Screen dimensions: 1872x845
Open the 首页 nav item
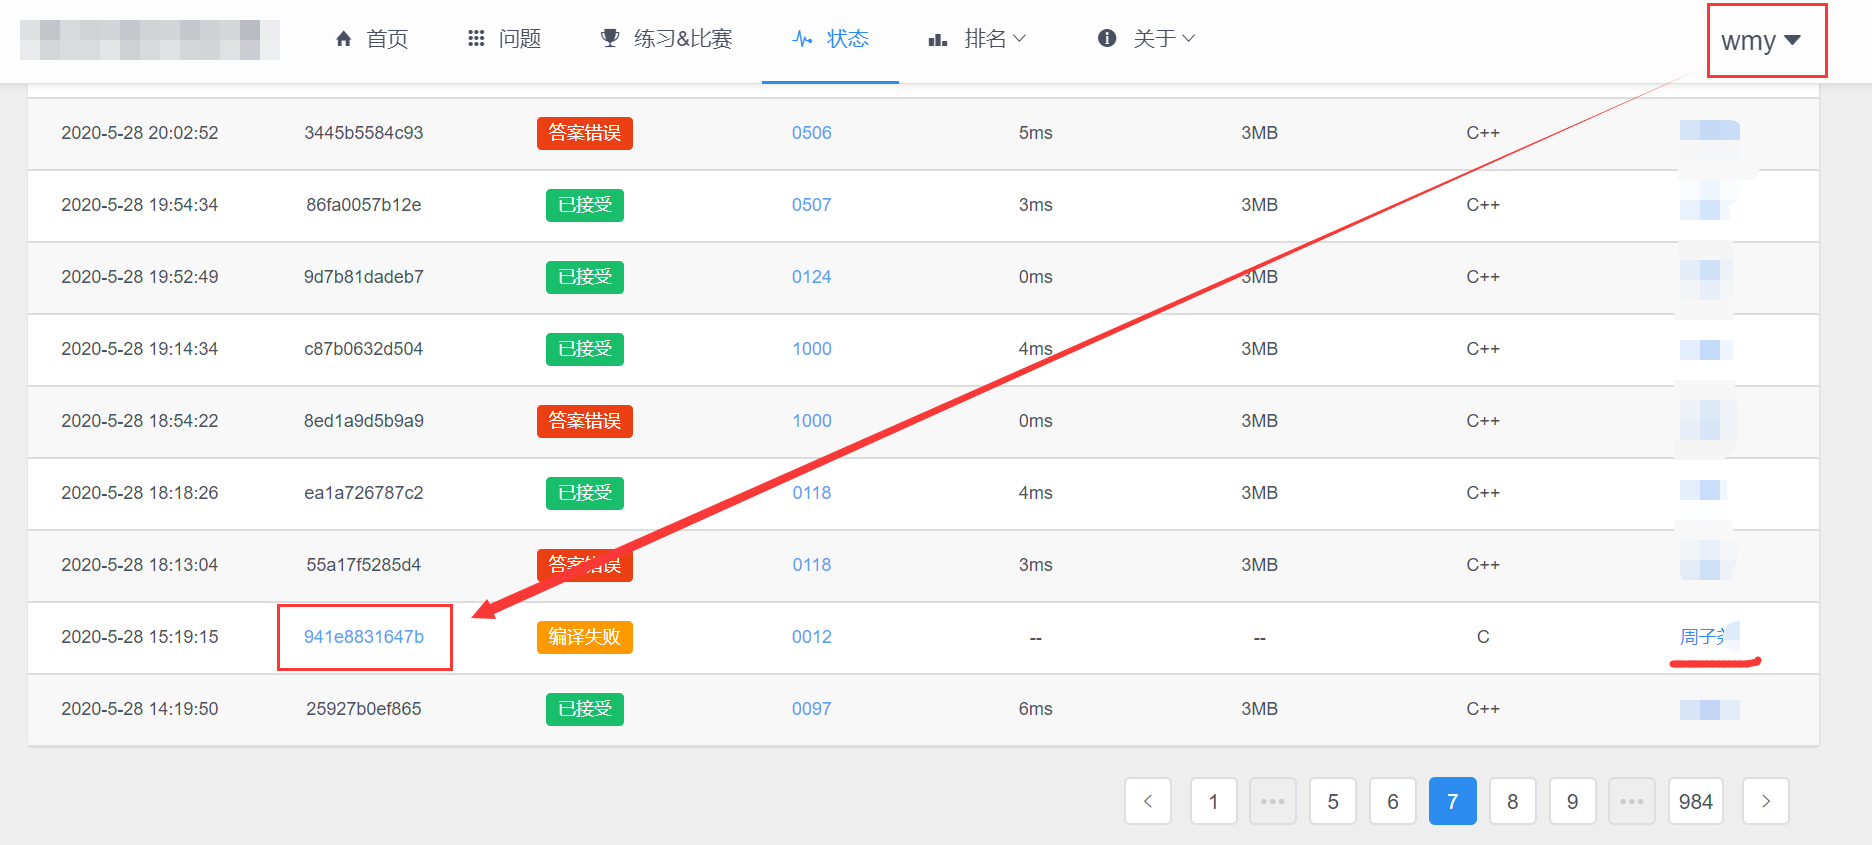372,39
